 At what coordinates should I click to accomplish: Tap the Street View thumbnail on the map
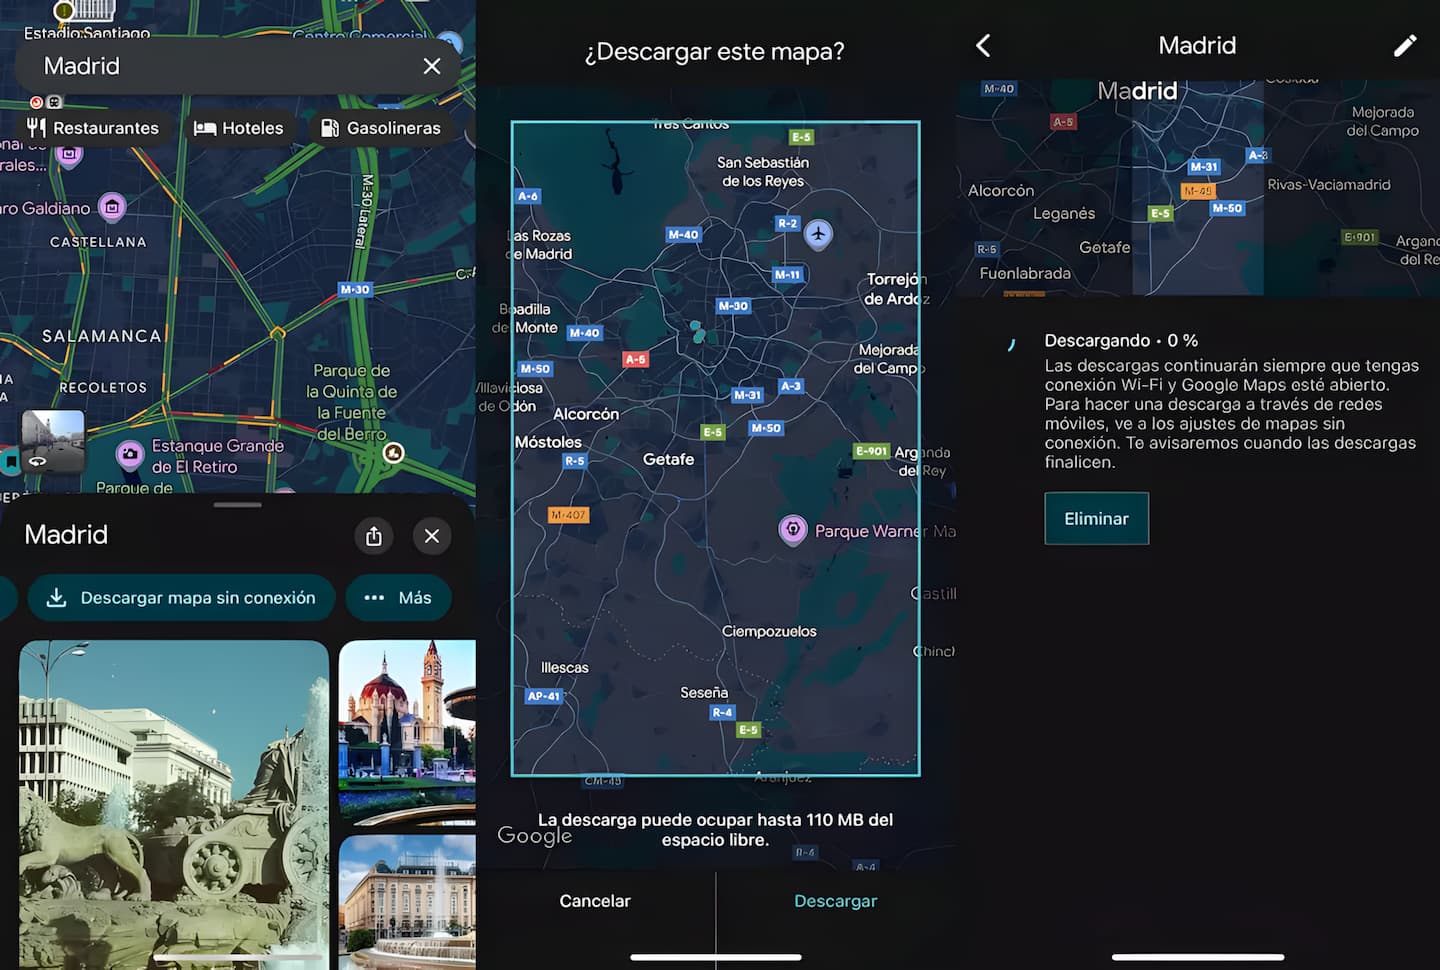tap(53, 440)
